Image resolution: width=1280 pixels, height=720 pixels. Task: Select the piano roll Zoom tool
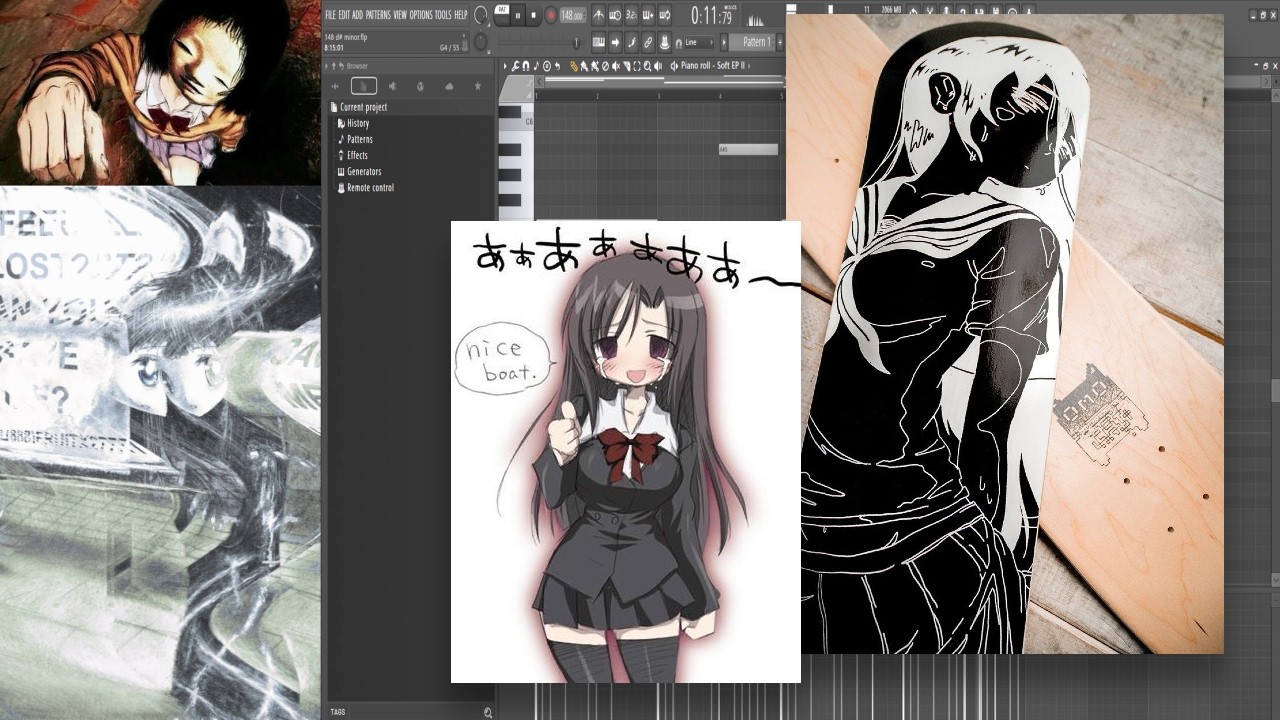tap(647, 66)
